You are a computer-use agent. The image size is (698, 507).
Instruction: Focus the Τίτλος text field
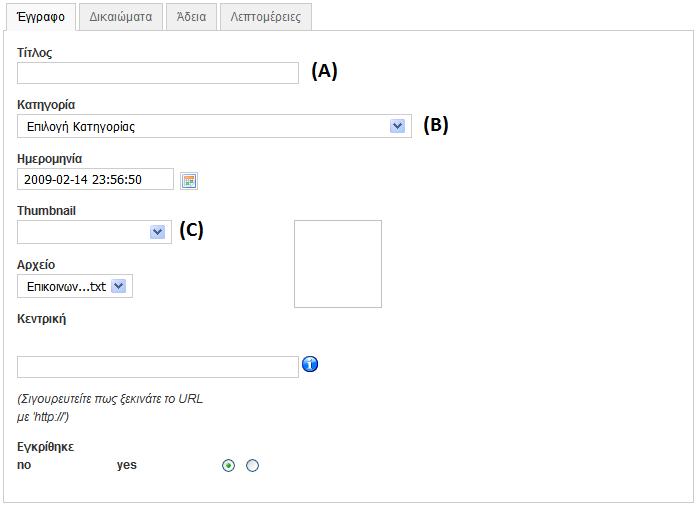[158, 73]
